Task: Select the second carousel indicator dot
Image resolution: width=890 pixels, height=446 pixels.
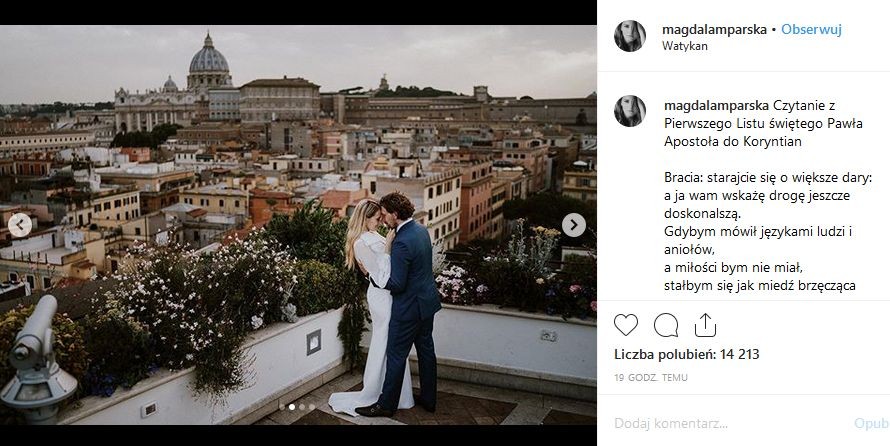Action: click(x=292, y=408)
